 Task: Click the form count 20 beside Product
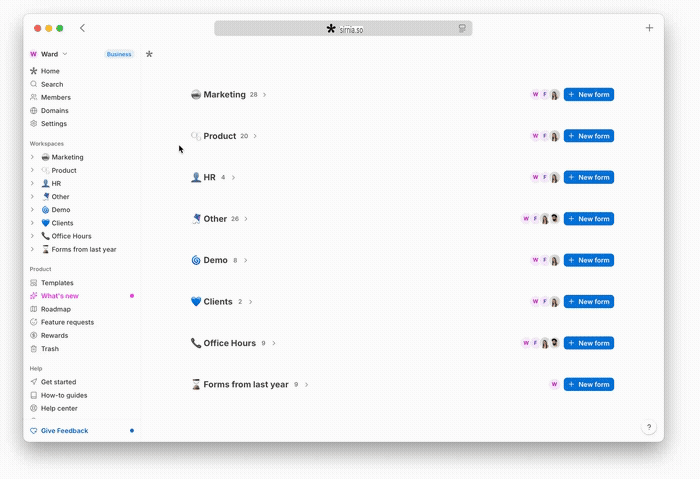click(244, 136)
